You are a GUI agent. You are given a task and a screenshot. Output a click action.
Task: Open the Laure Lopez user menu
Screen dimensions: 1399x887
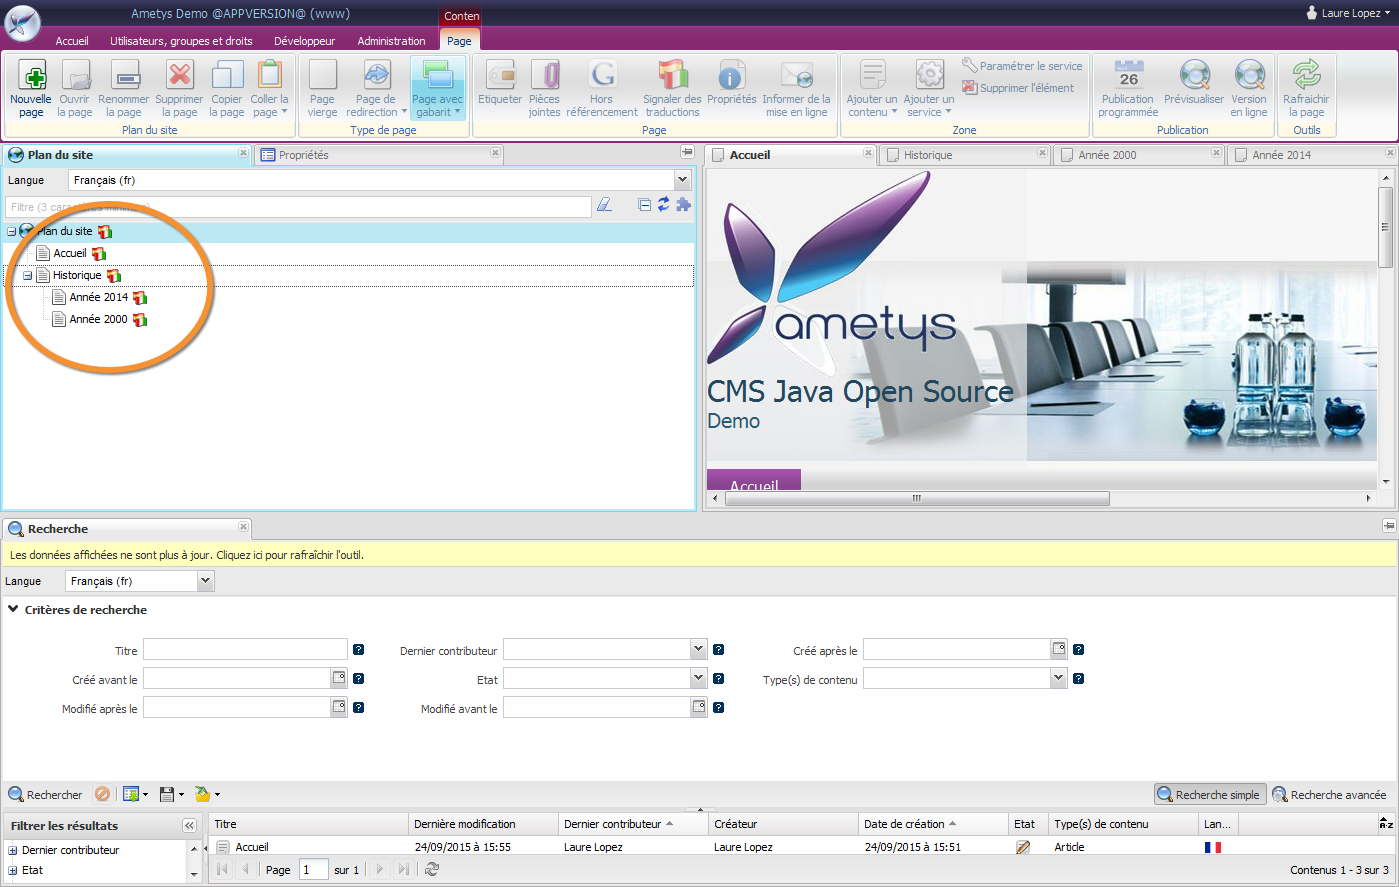tap(1348, 13)
